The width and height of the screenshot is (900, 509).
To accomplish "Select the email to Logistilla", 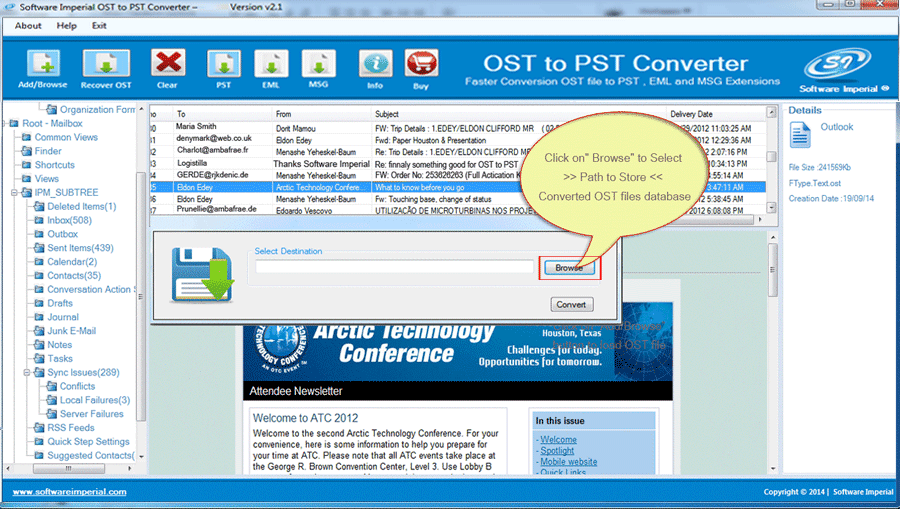I will coord(192,163).
